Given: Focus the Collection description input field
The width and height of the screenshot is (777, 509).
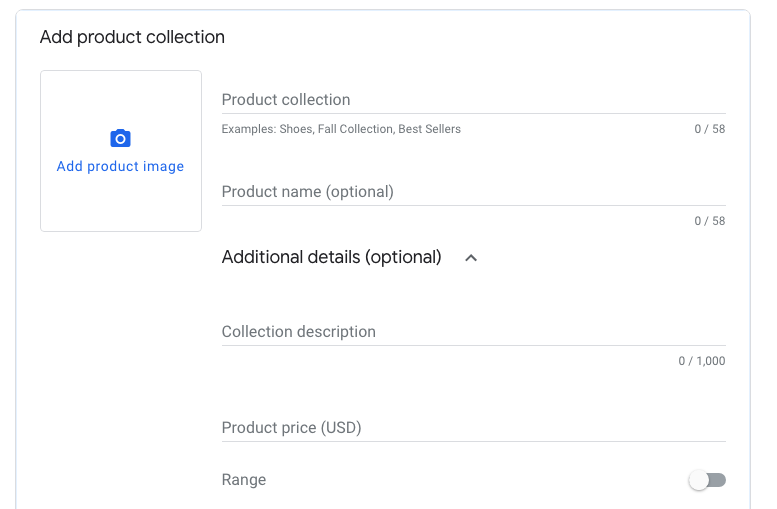Looking at the screenshot, I should tap(472, 332).
